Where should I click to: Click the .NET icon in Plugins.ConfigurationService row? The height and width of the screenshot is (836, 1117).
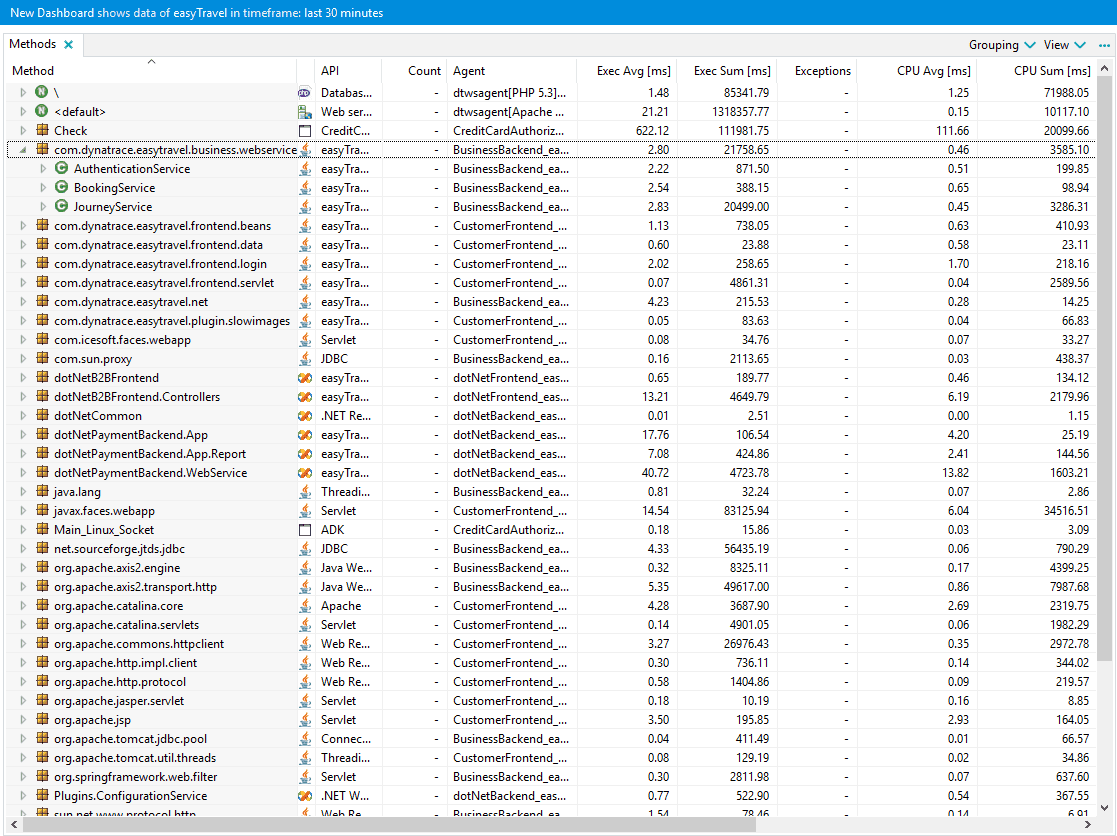click(305, 796)
